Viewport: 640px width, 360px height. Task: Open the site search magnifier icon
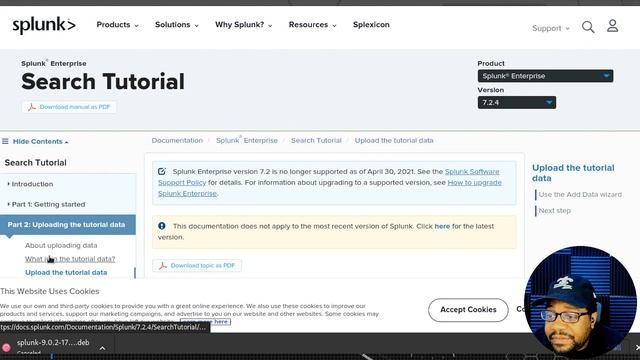pyautogui.click(x=588, y=27)
